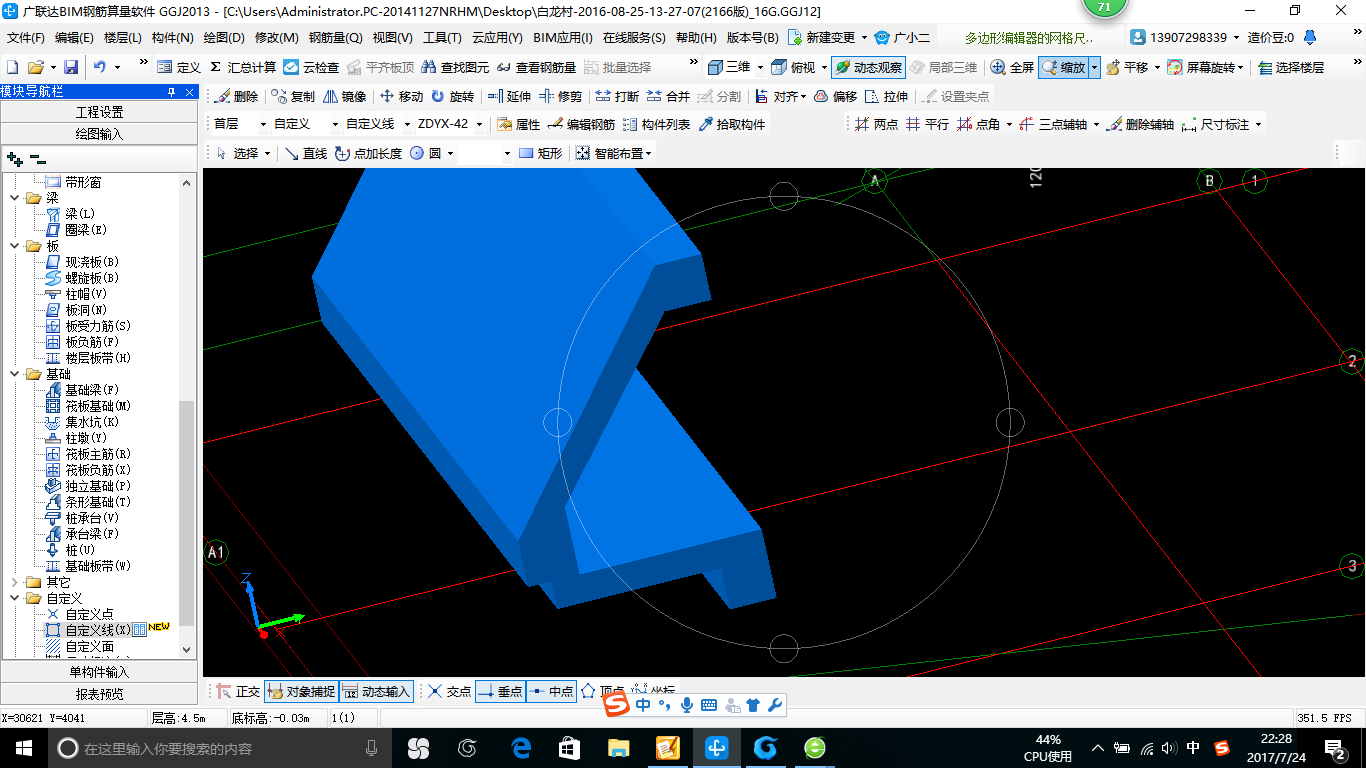Image resolution: width=1366 pixels, height=768 pixels.
Task: Click 删除辅轴 delete auxiliary axis
Action: point(1140,124)
